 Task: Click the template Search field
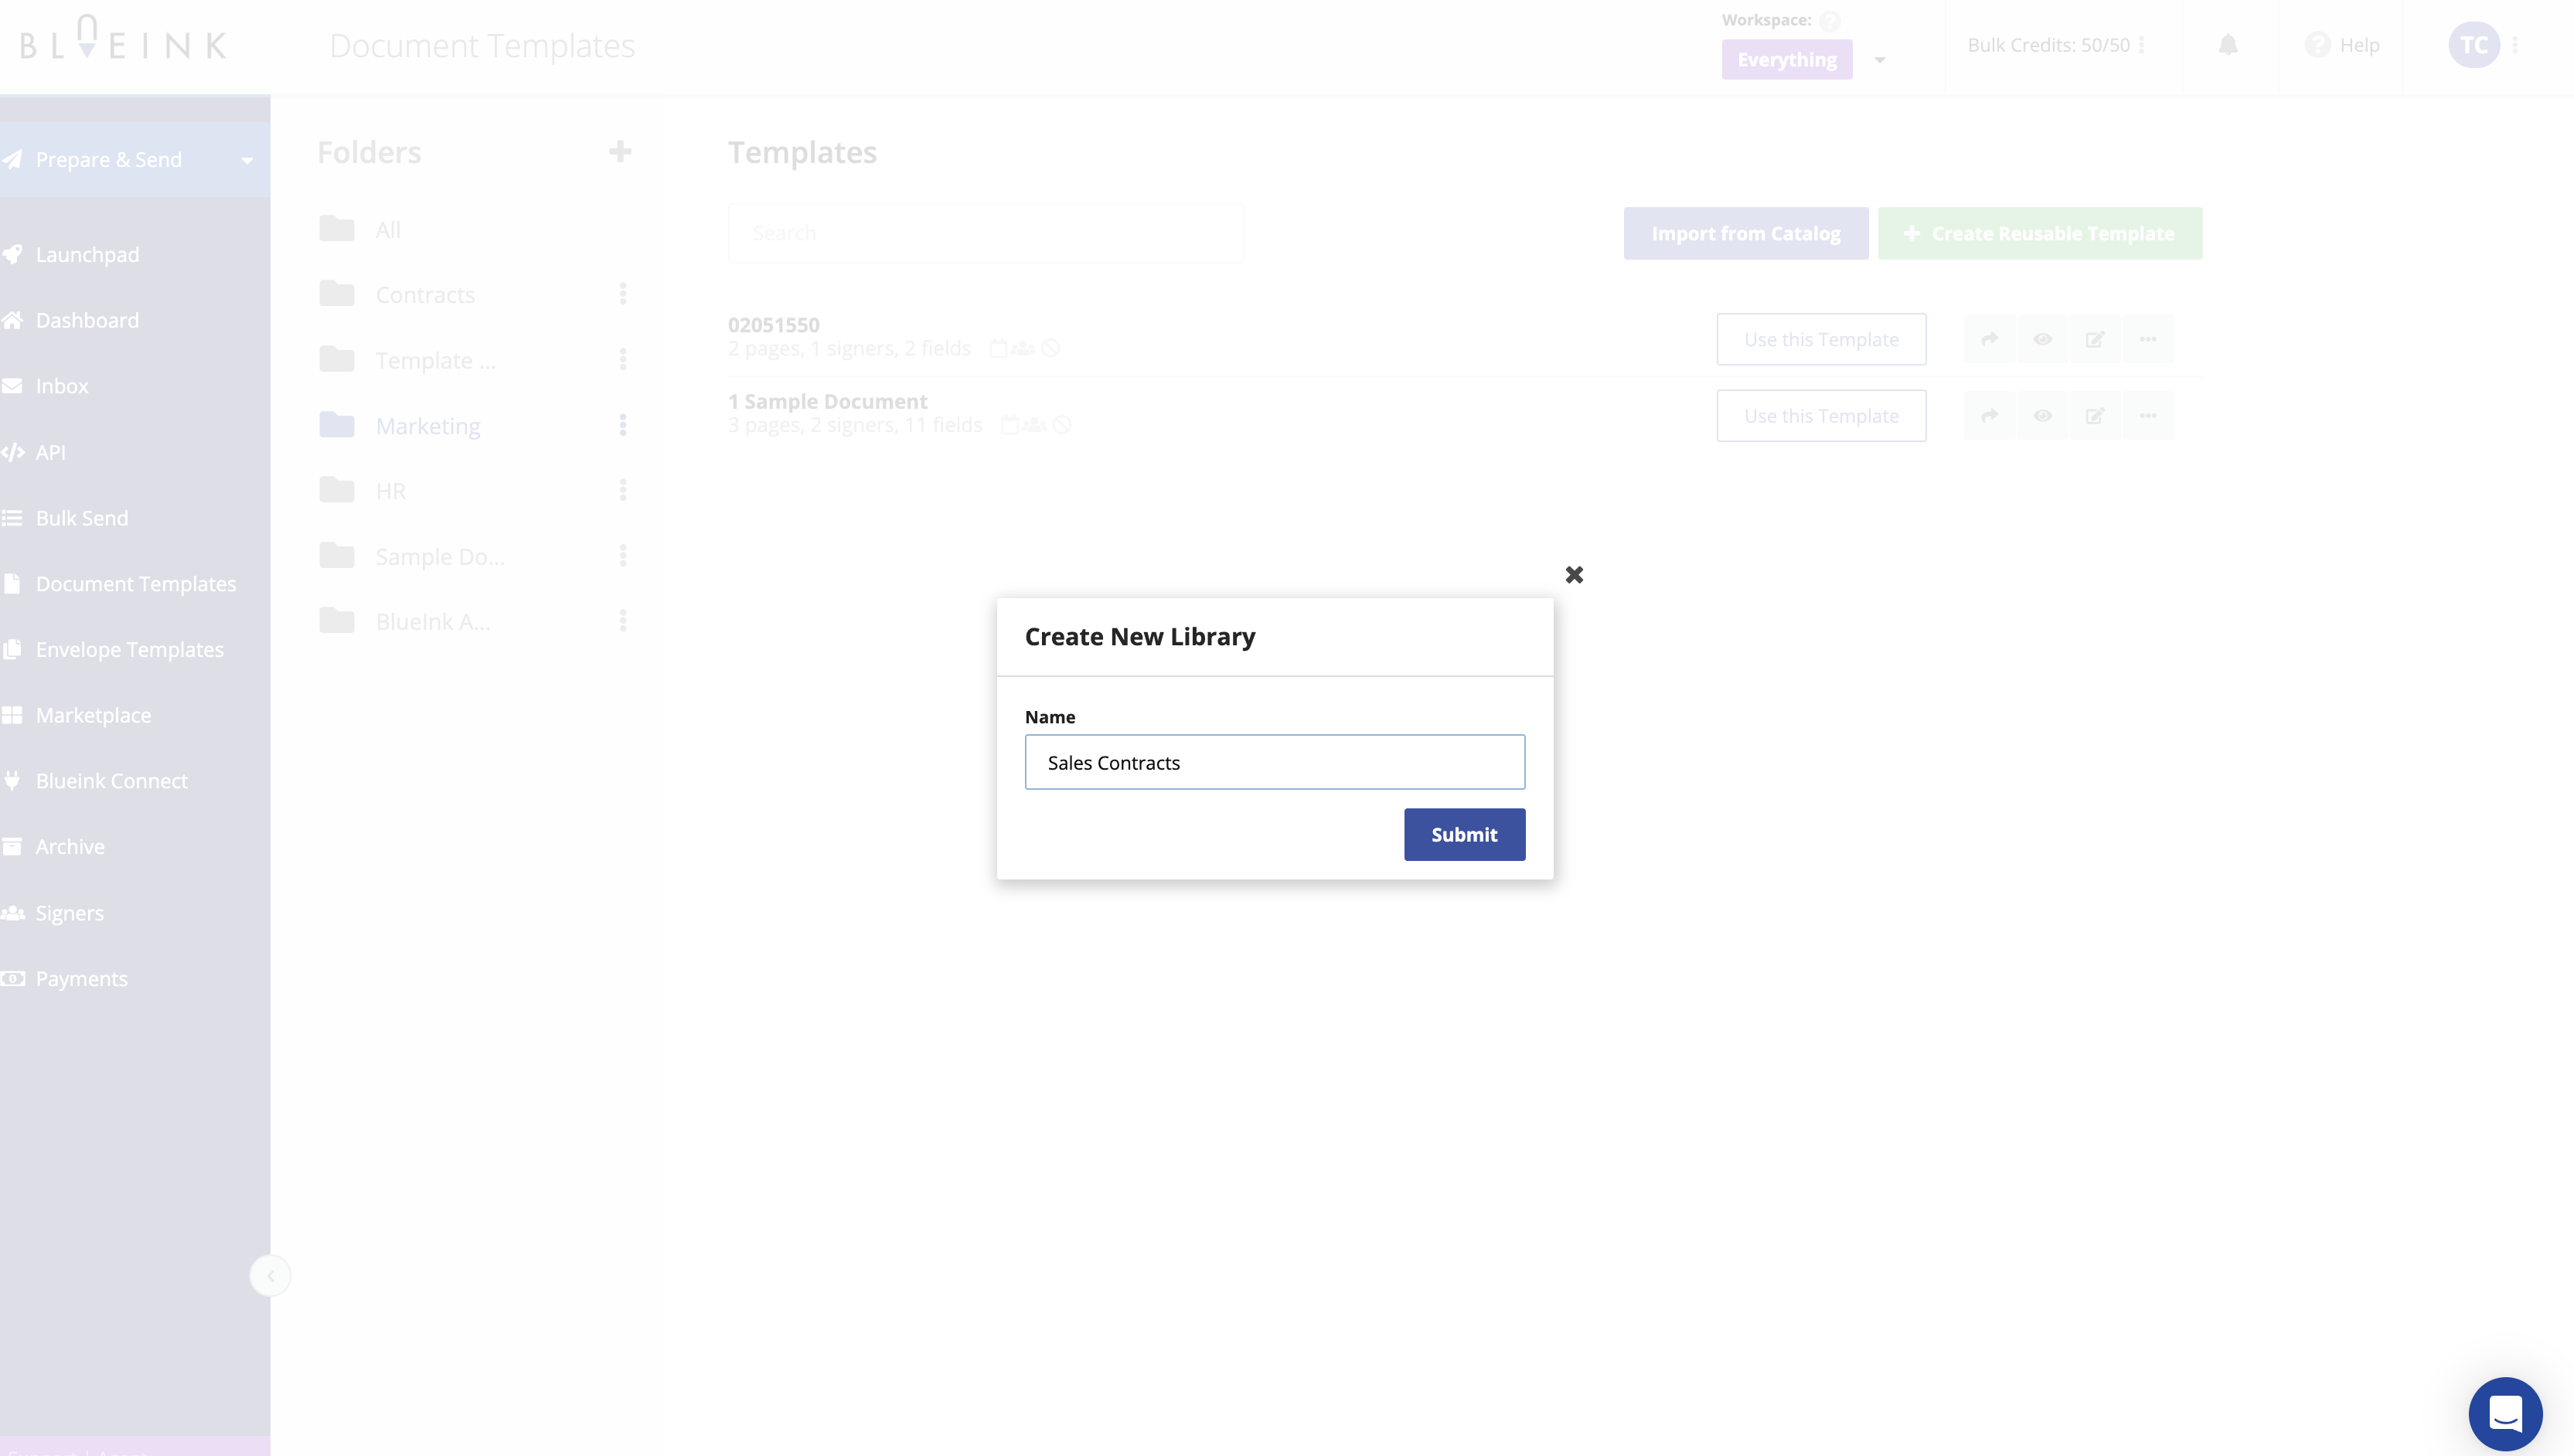[986, 233]
